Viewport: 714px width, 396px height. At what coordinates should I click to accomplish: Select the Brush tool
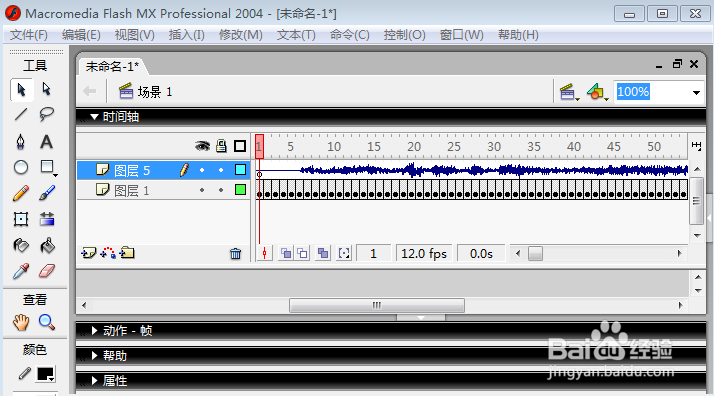point(46,193)
